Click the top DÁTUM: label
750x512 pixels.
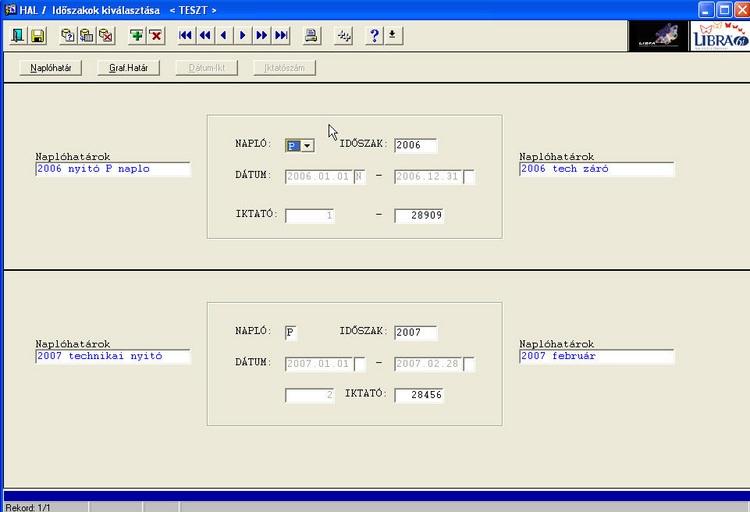[x=254, y=175]
